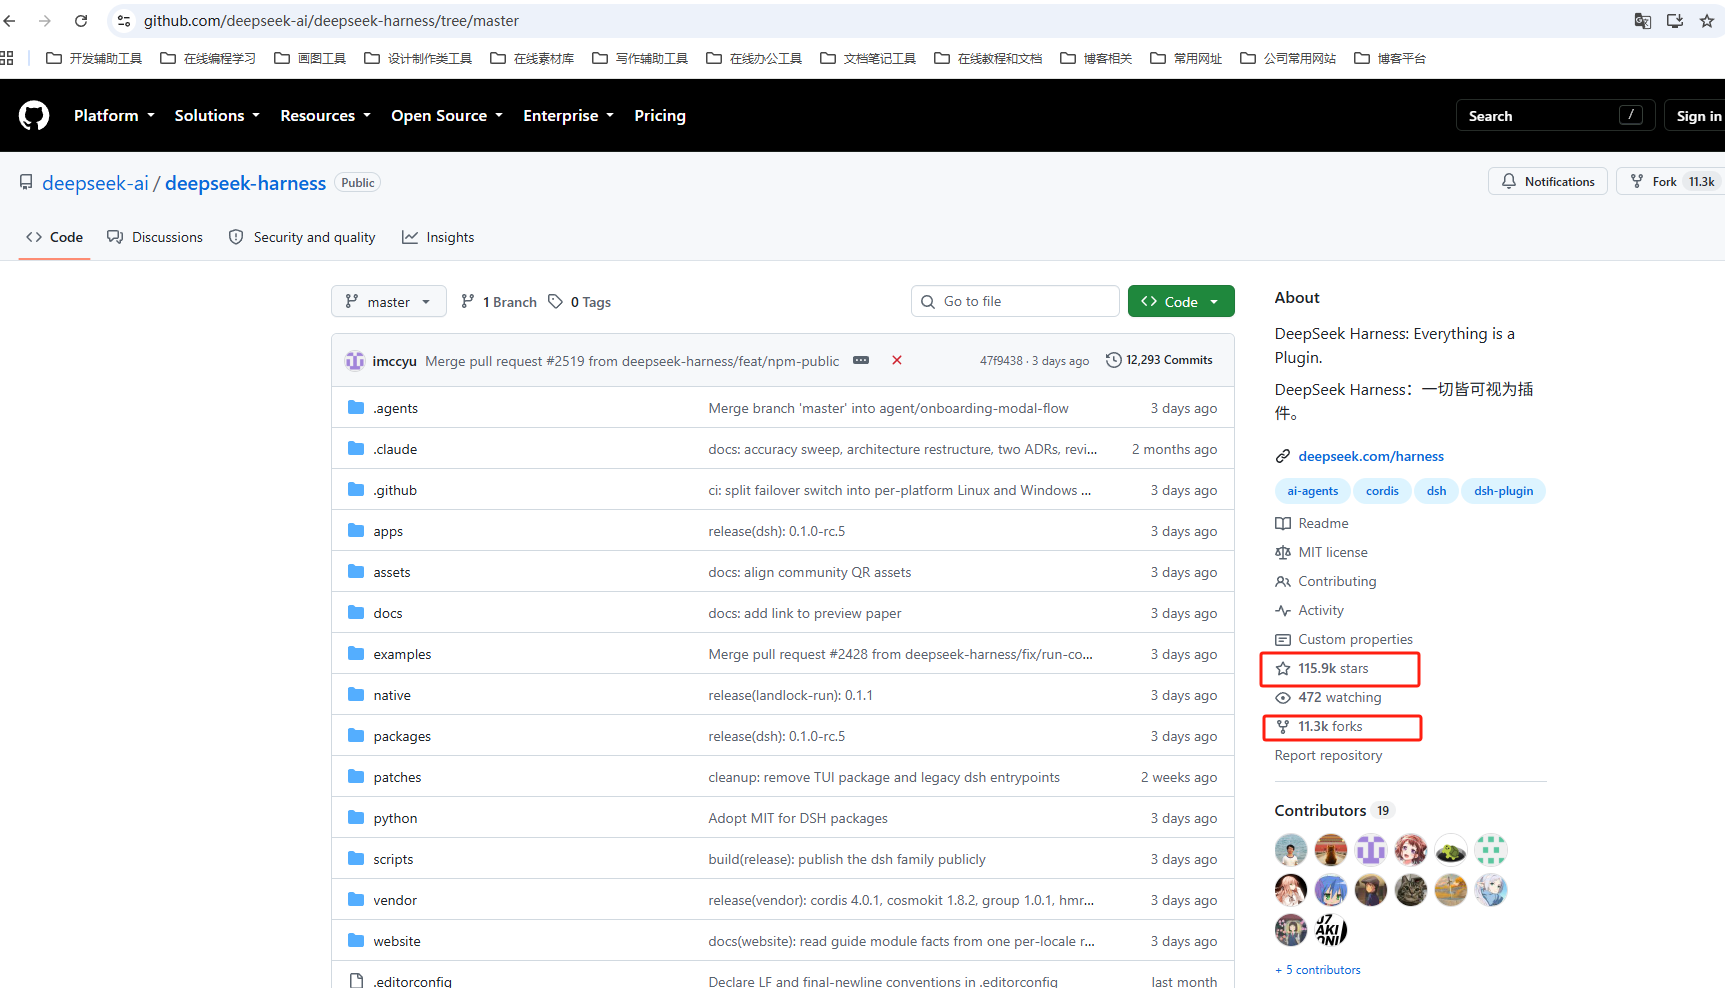Expand the Solutions menu
1725x988 pixels.
(217, 116)
